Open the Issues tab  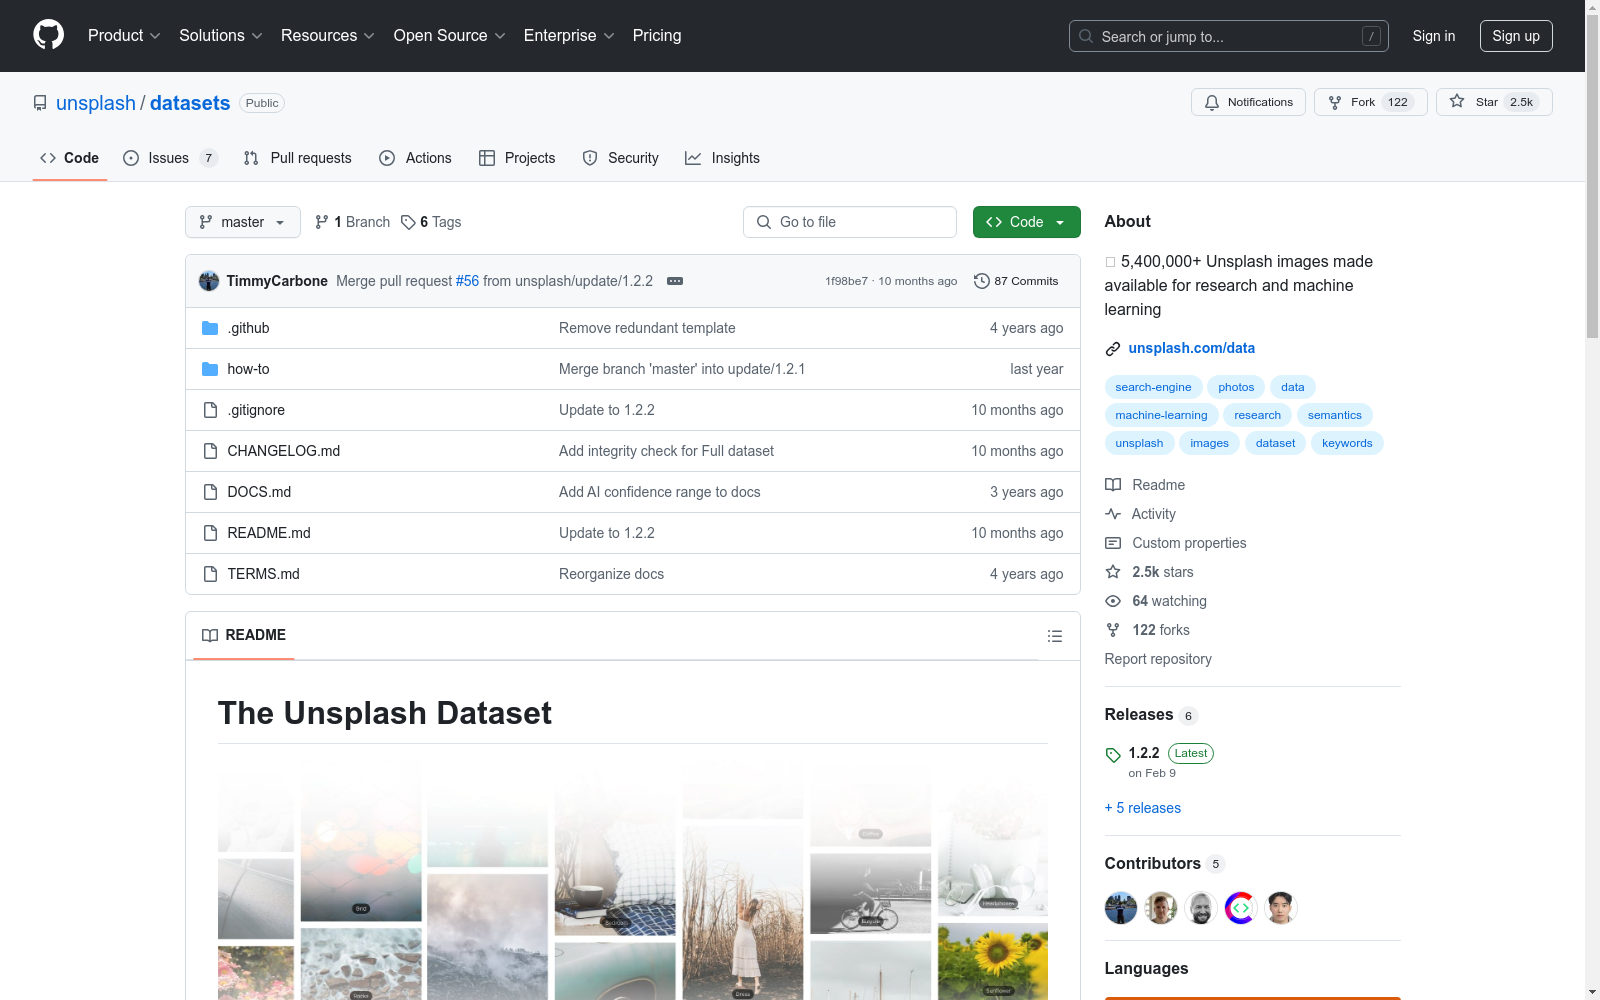pyautogui.click(x=170, y=158)
